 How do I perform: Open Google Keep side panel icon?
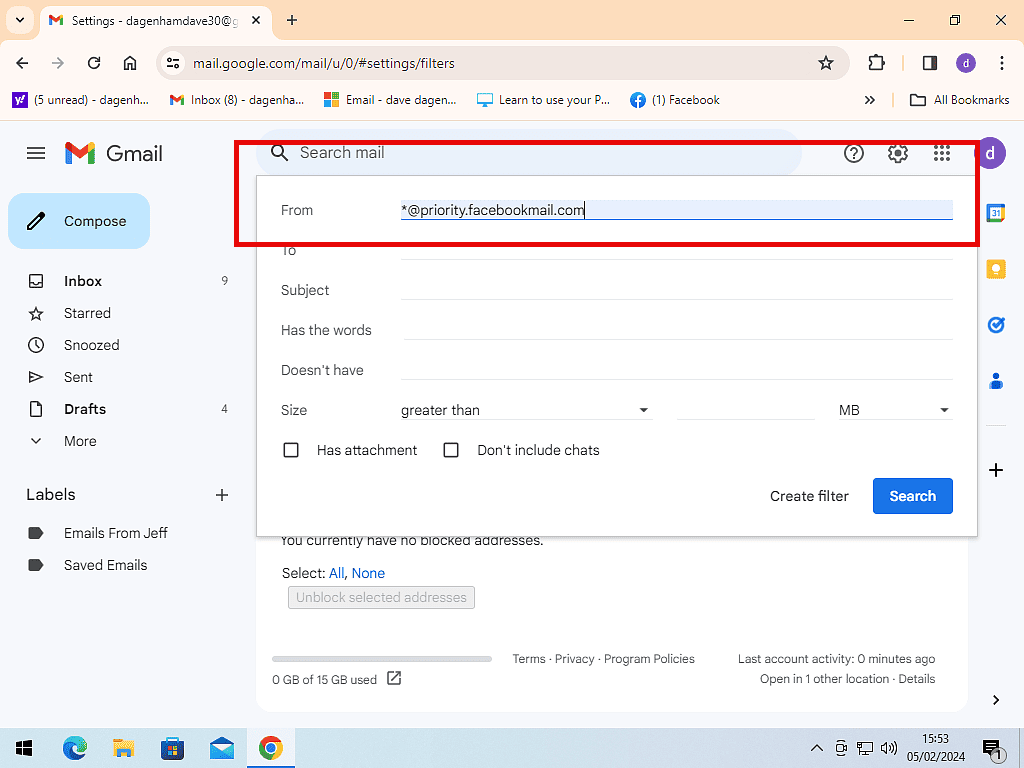(x=996, y=269)
